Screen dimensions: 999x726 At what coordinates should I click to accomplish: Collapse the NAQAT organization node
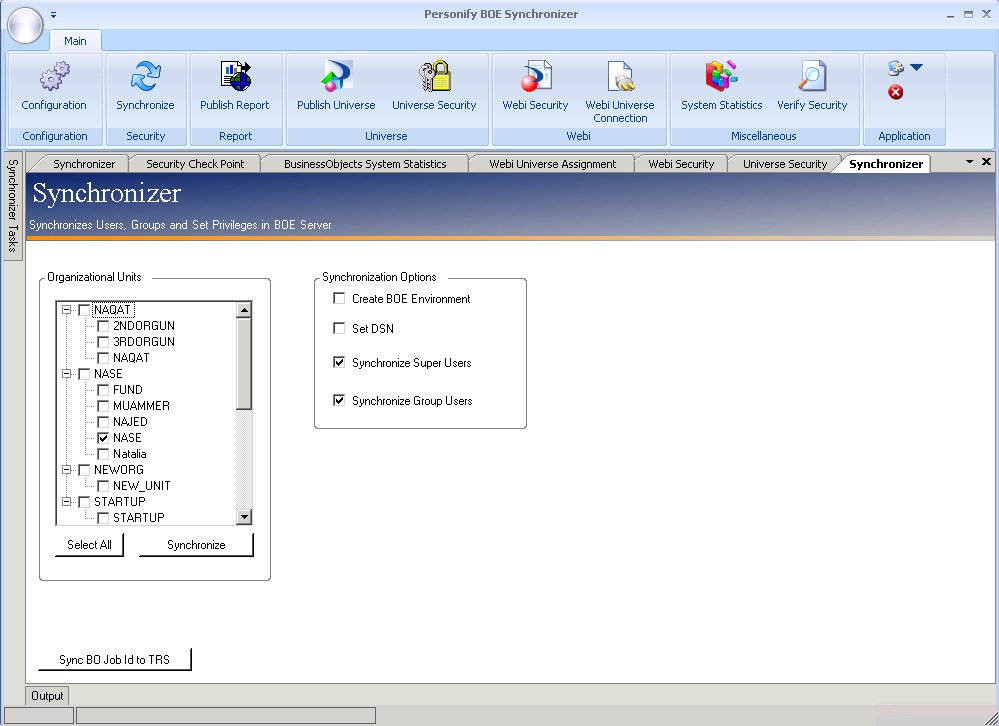67,310
